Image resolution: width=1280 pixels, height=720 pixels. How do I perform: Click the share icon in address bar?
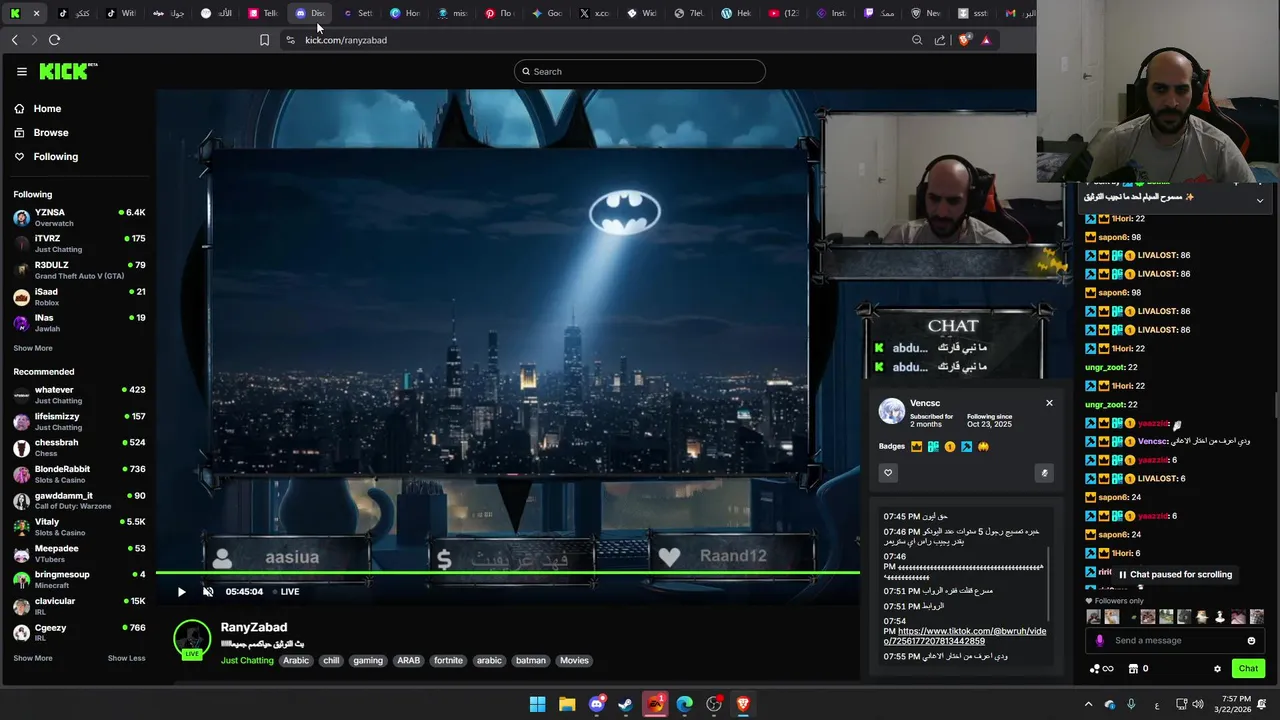940,40
